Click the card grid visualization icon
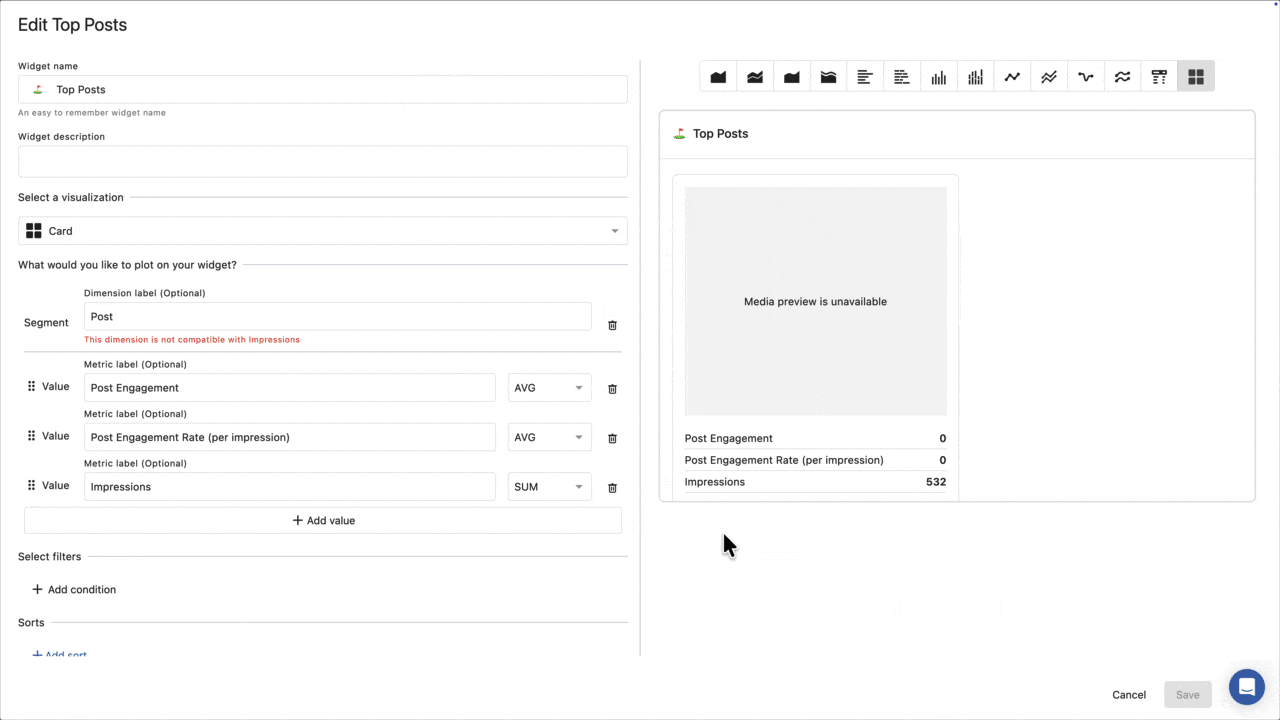The image size is (1280, 720). pyautogui.click(x=1195, y=77)
